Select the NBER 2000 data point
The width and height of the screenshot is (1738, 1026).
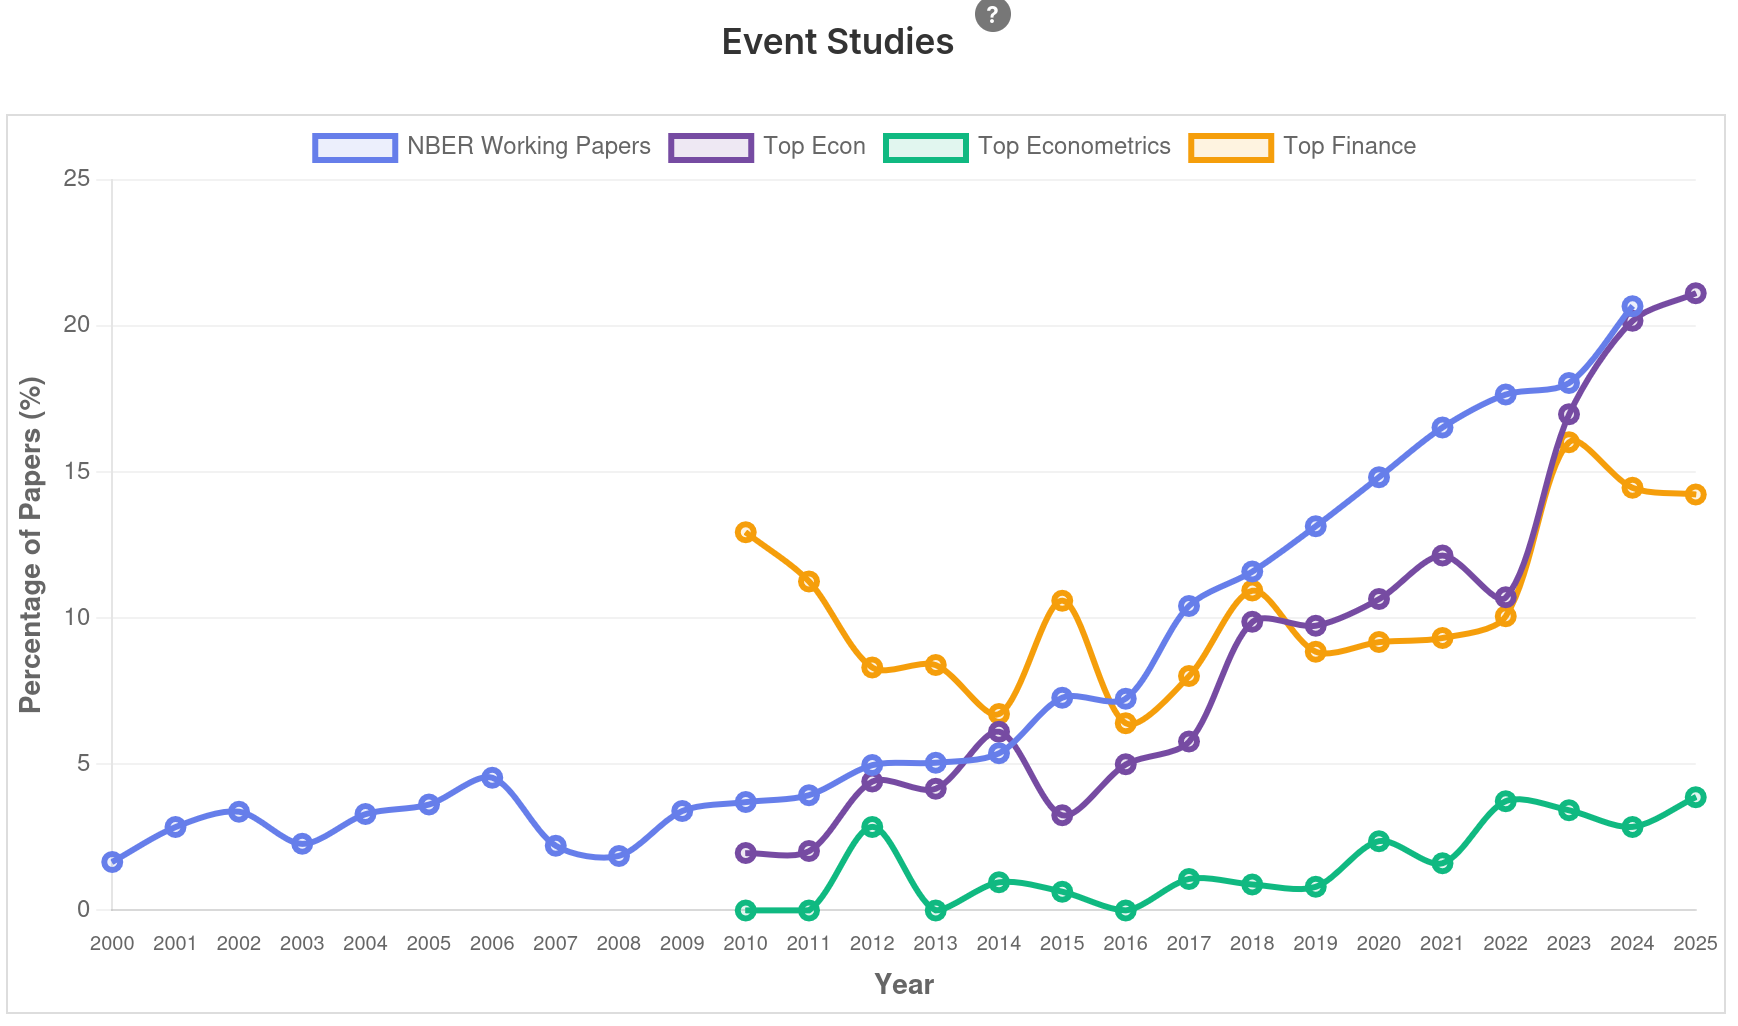click(x=112, y=862)
